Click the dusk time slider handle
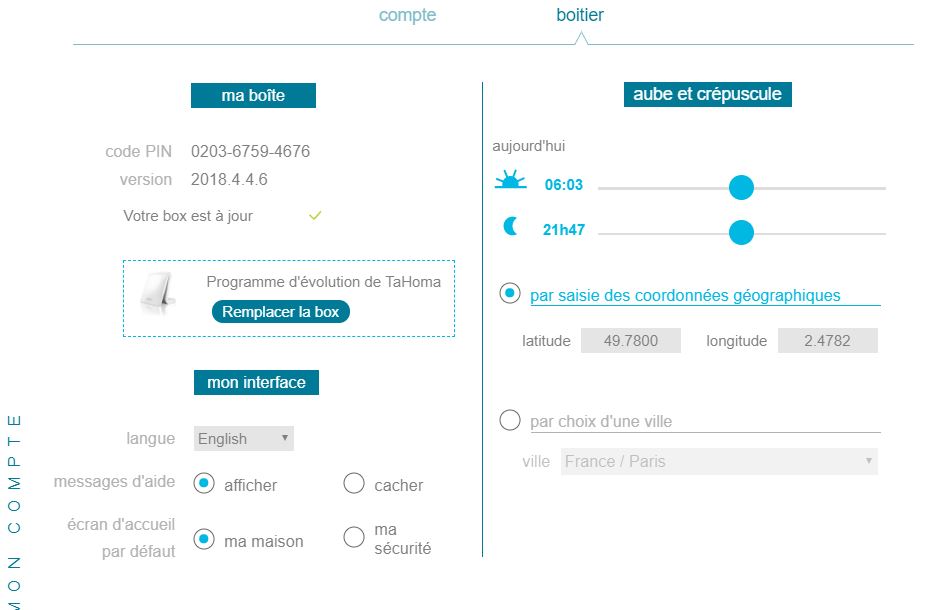This screenshot has height=610, width=925. [x=741, y=232]
